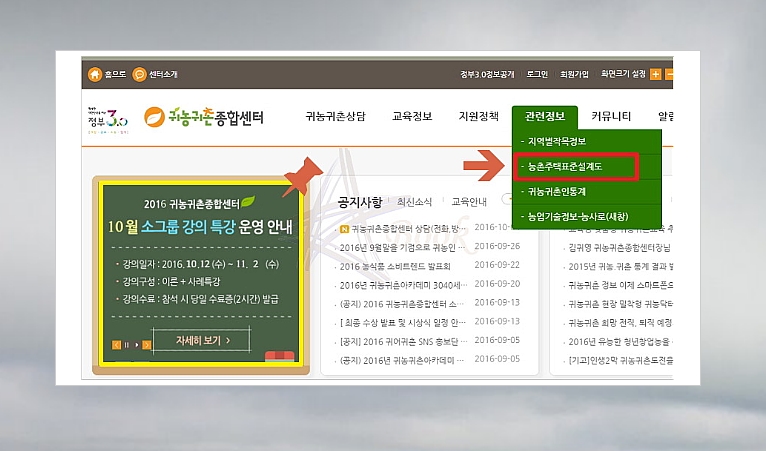
Task: Open the 관련정보 menu
Action: [545, 117]
